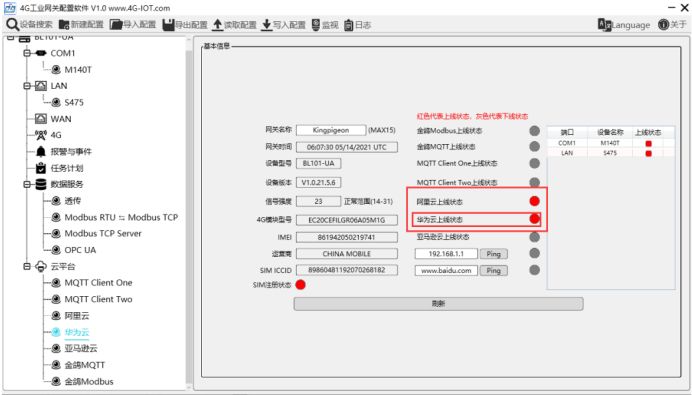The width and height of the screenshot is (692, 395).
Task: Collapse the LAN tree node
Action: point(27,86)
